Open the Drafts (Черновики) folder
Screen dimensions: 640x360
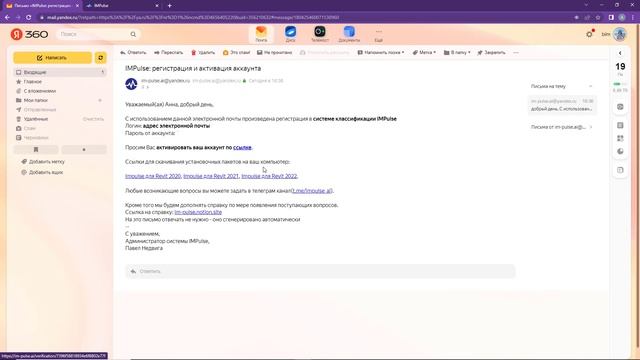[36, 138]
